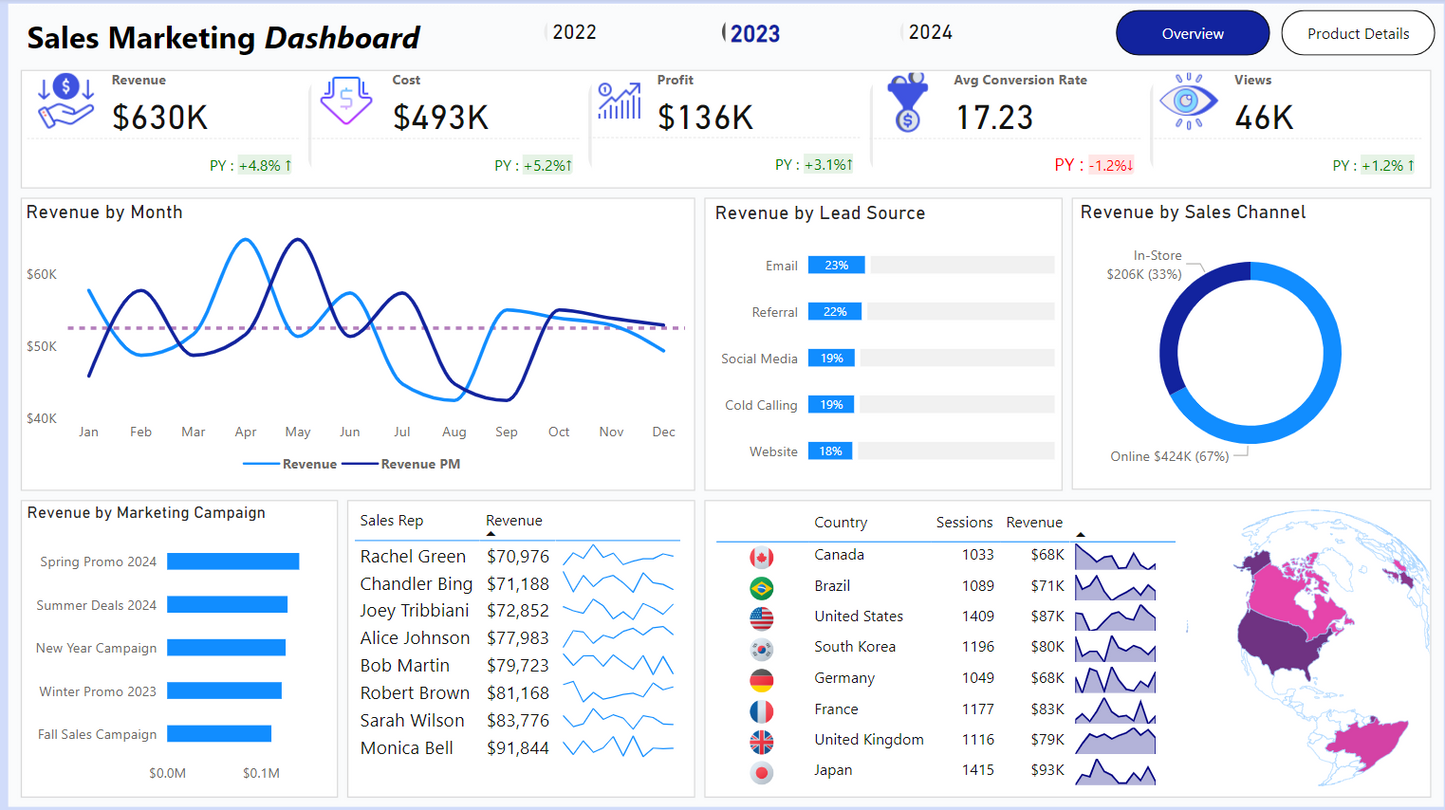Image resolution: width=1445 pixels, height=810 pixels.
Task: Sort Sales Rep table by Revenue header
Action: tap(514, 521)
